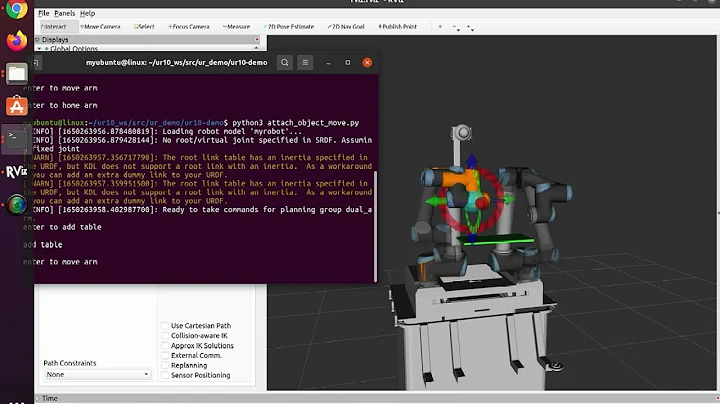Choose the Focus Camera tool
This screenshot has height=404, width=720.
[x=189, y=27]
